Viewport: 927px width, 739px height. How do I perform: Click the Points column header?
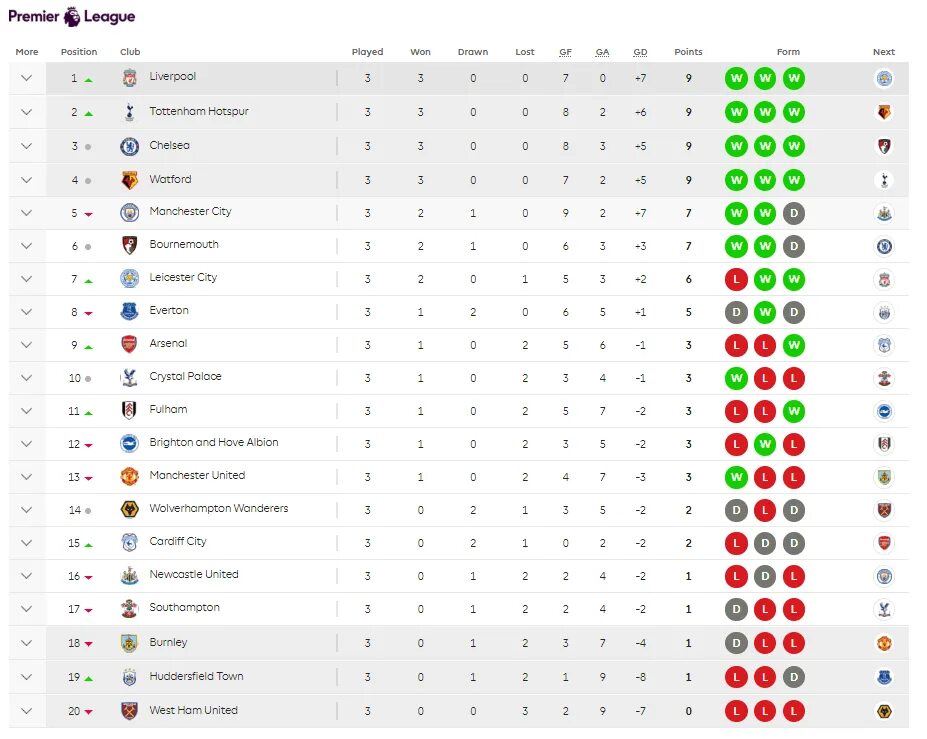688,52
